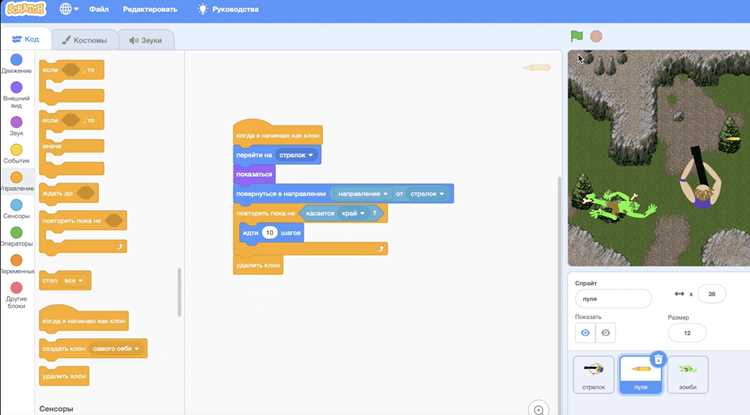Image resolution: width=750 pixels, height=415 pixels.
Task: Open the 'стоп все' dropdown in palette
Action: (x=74, y=281)
